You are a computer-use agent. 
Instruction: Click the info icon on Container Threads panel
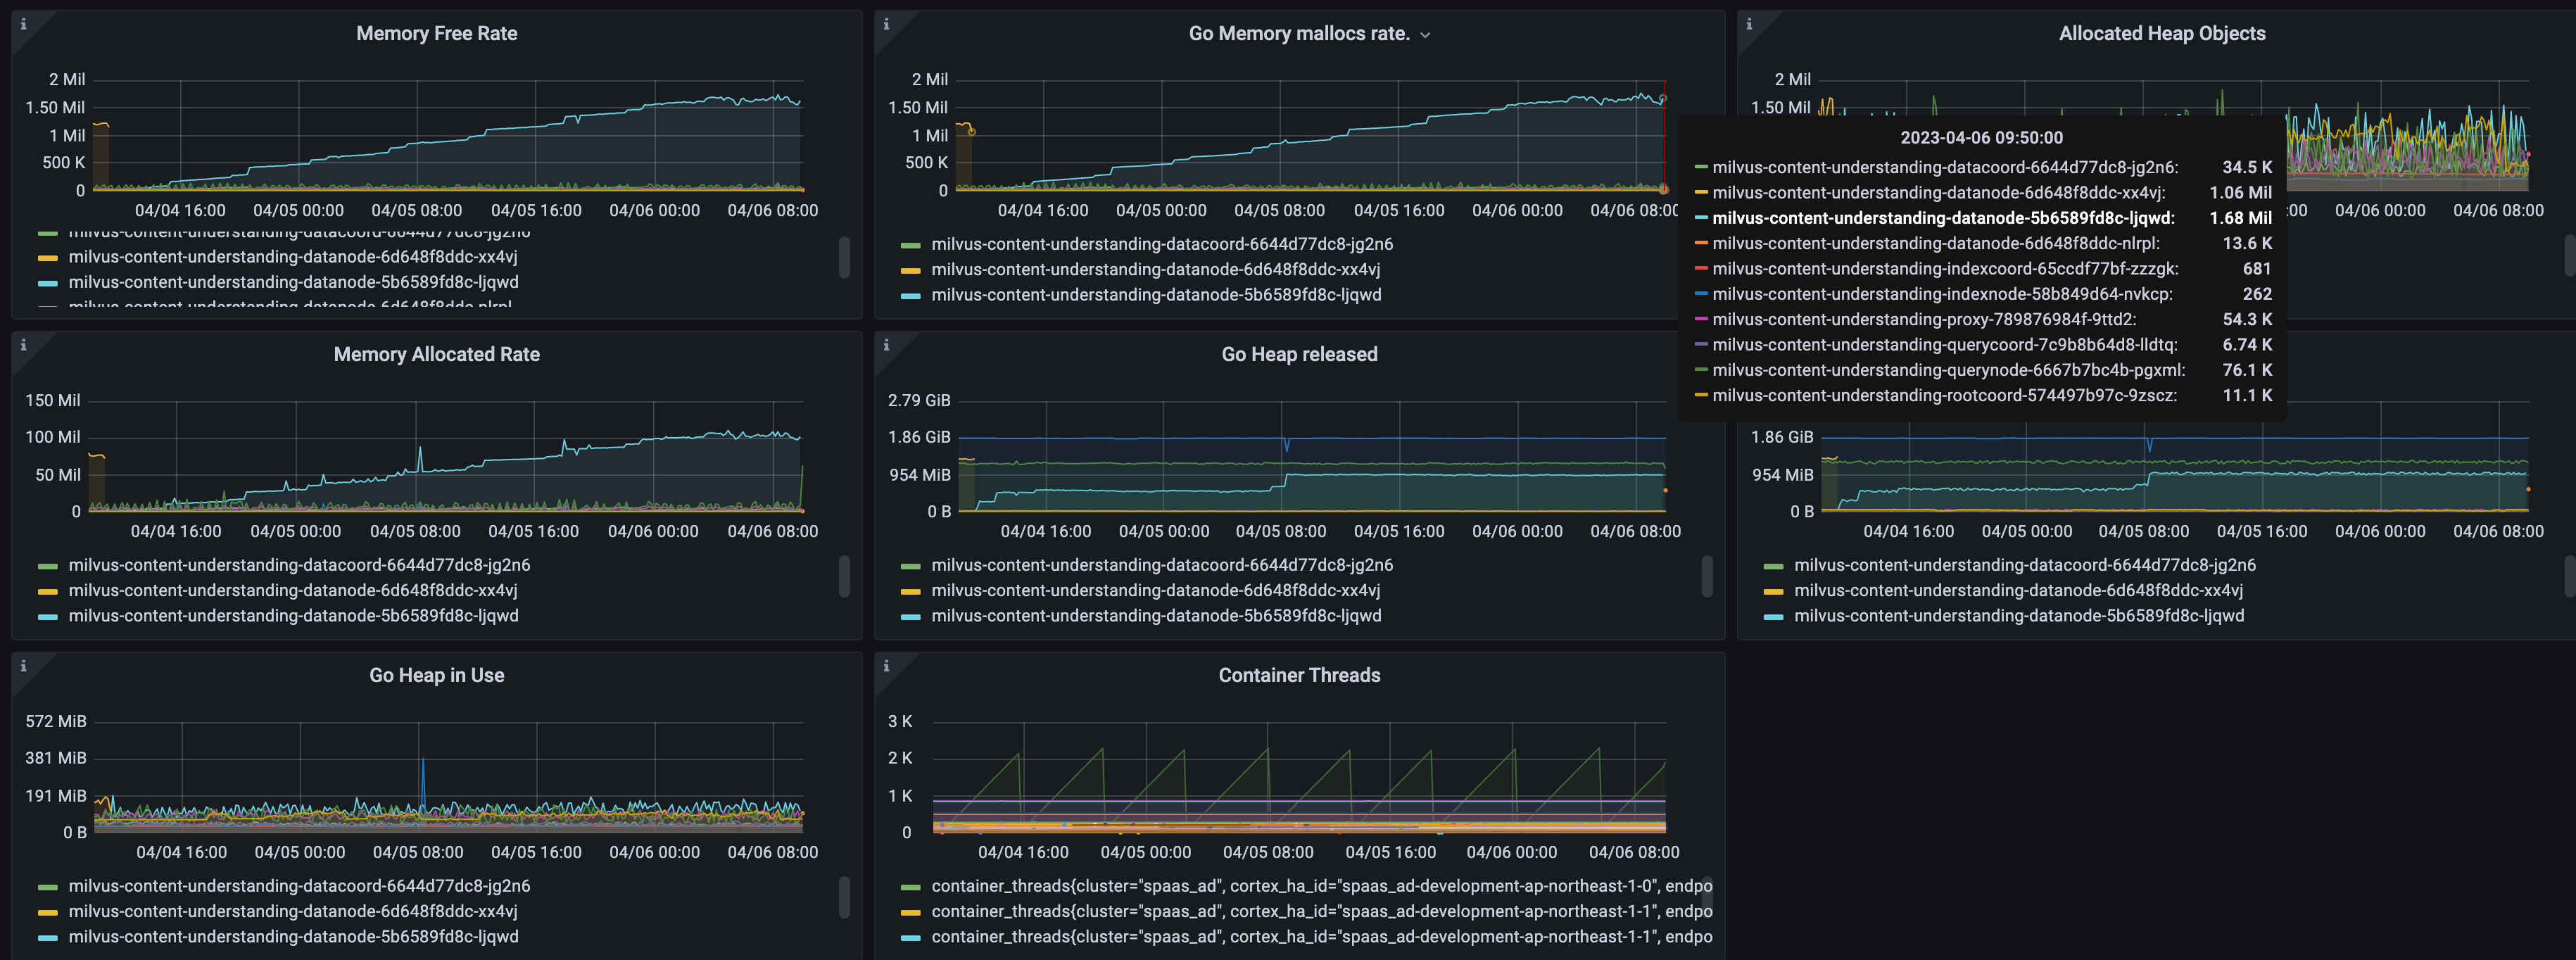(x=886, y=666)
